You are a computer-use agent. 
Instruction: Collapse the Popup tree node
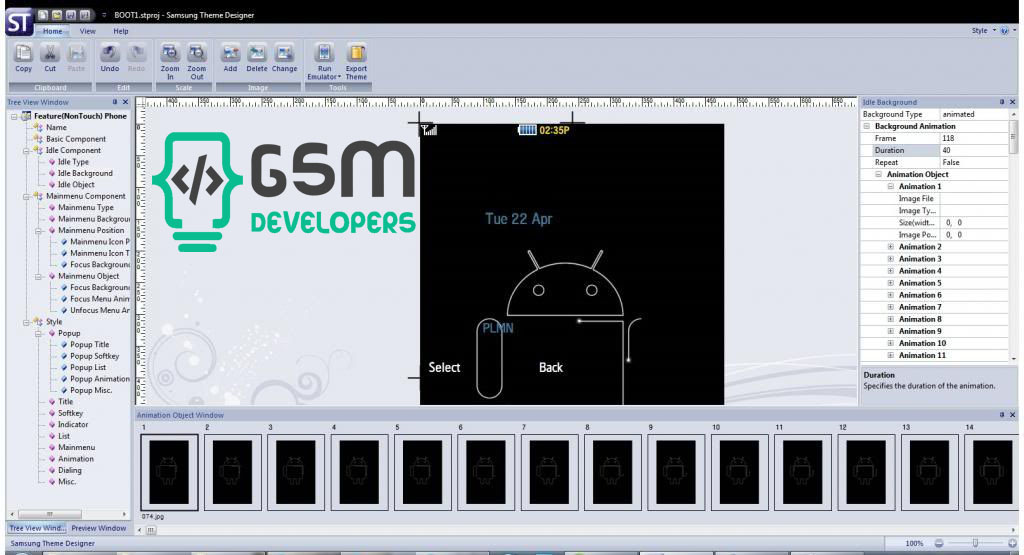39,333
